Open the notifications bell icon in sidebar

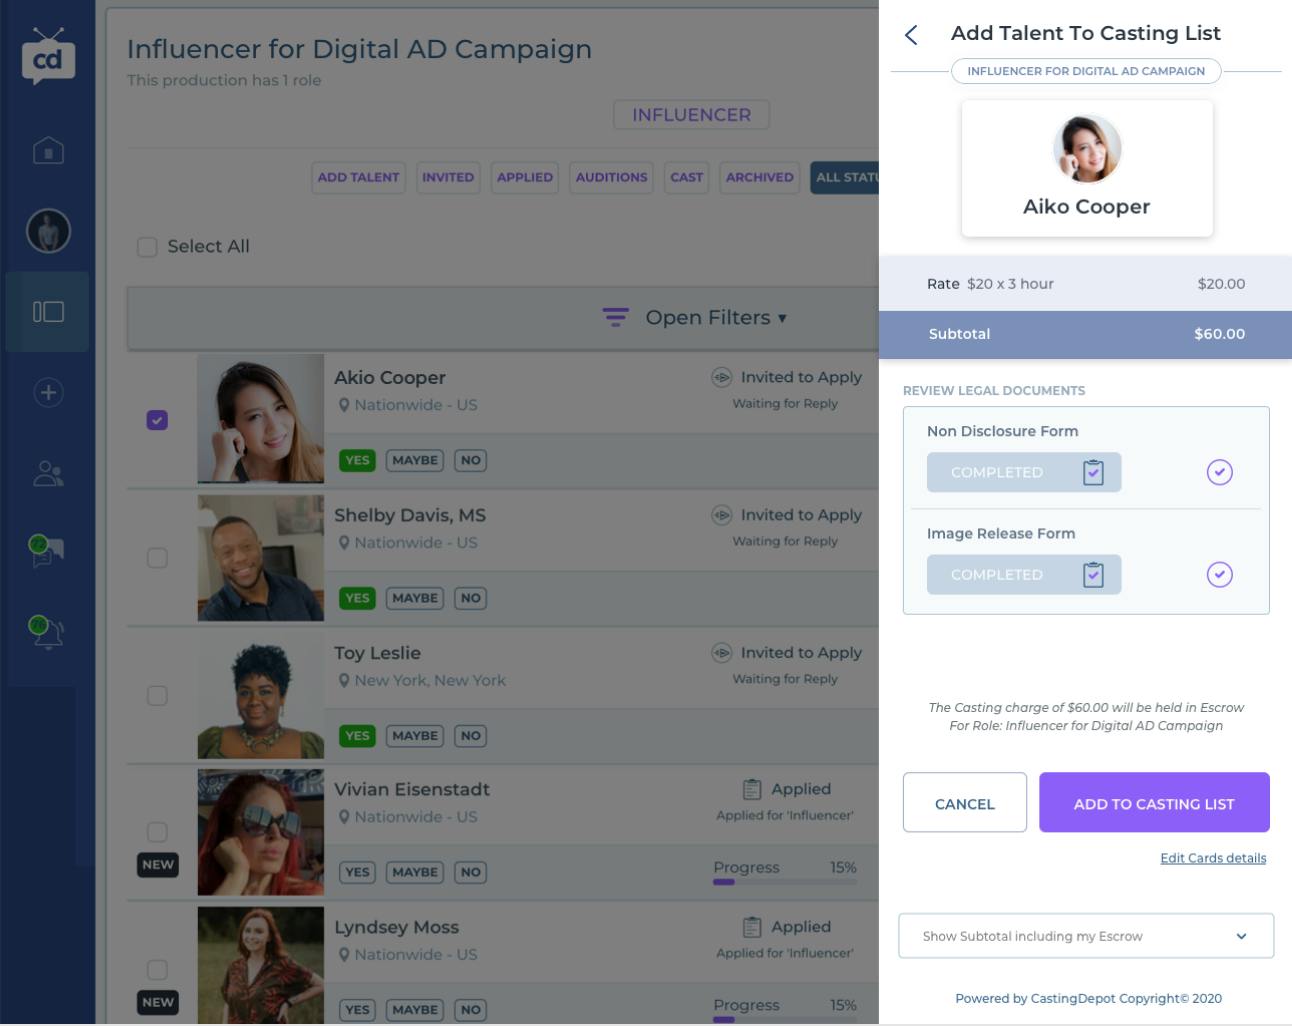[47, 632]
